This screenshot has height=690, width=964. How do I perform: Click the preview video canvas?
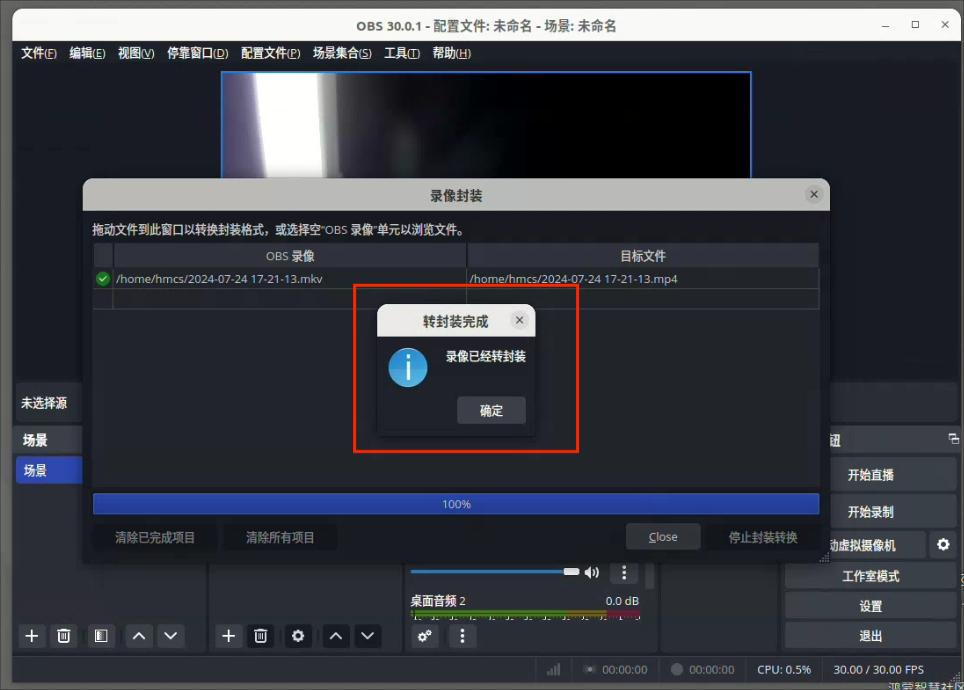[x=486, y=125]
